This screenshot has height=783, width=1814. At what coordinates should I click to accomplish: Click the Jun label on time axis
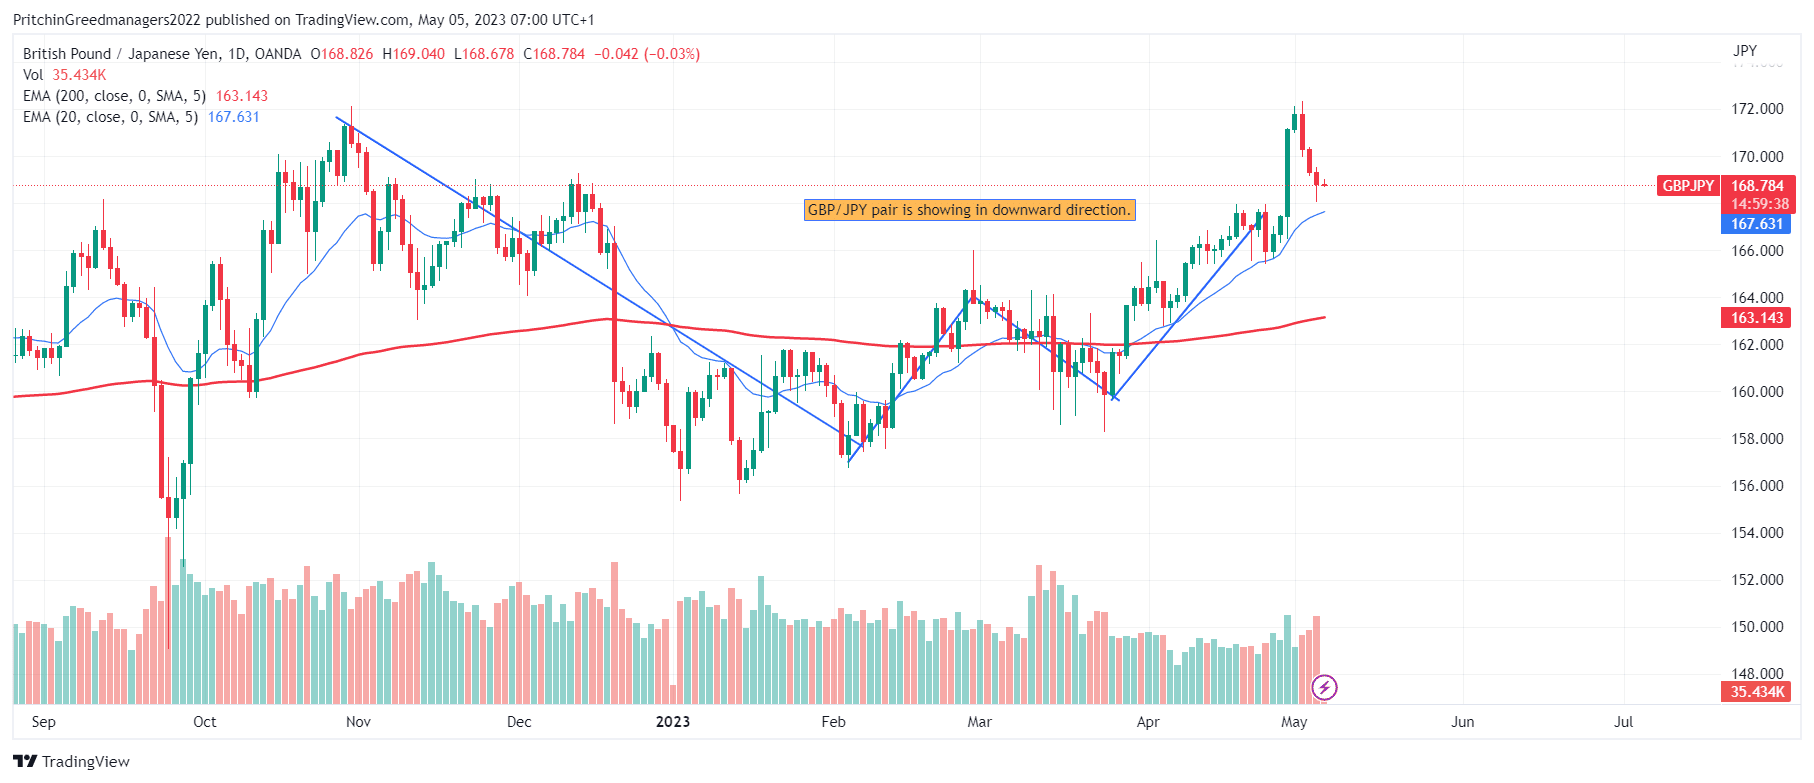tap(1462, 722)
